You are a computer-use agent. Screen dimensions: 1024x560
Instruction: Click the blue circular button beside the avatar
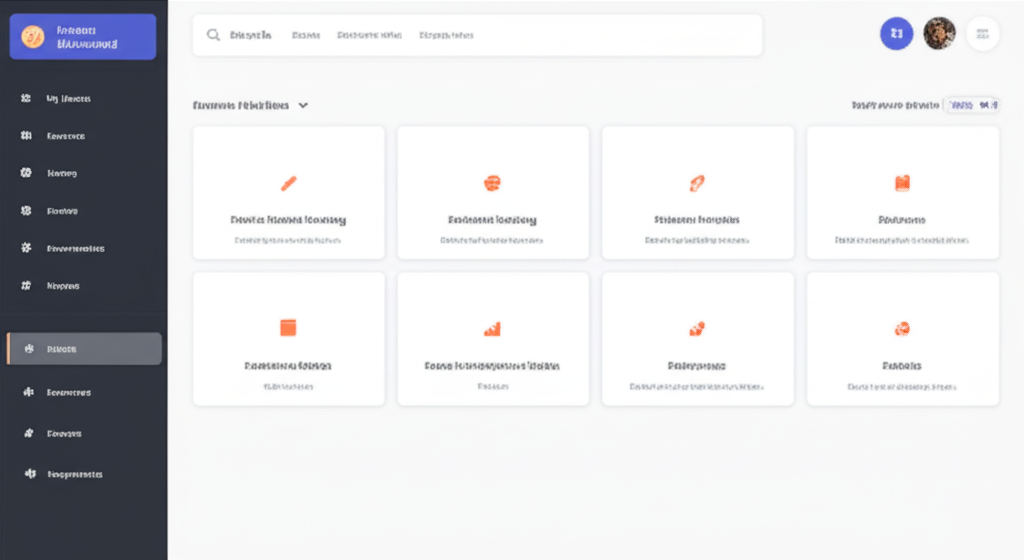coord(896,34)
